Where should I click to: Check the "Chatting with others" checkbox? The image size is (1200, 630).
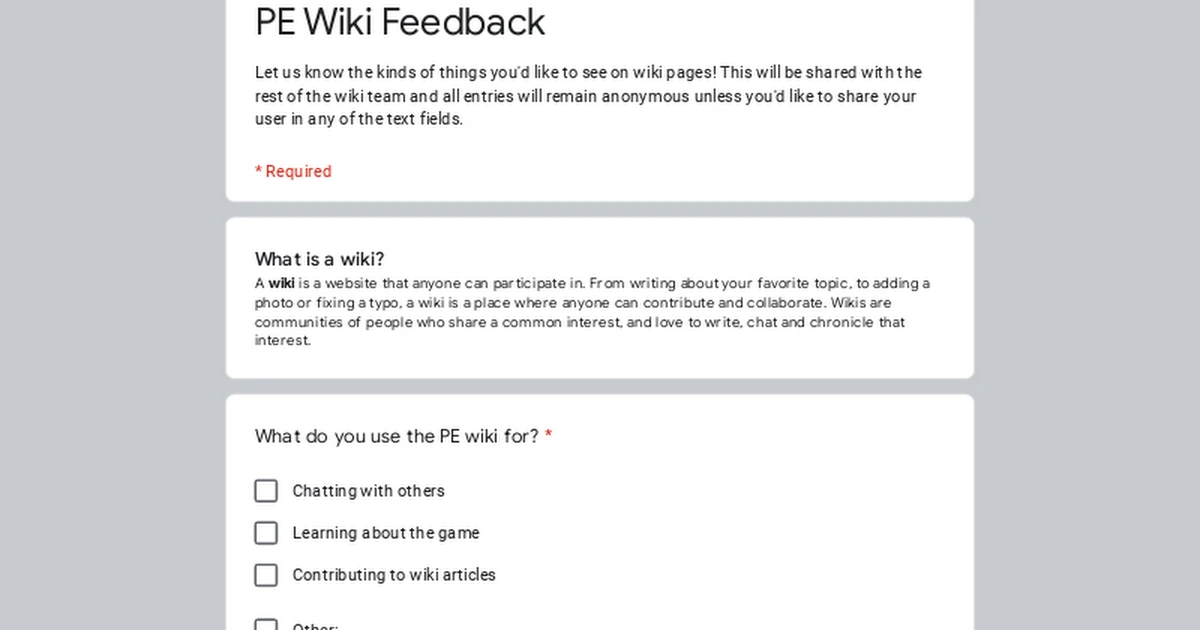(266, 491)
